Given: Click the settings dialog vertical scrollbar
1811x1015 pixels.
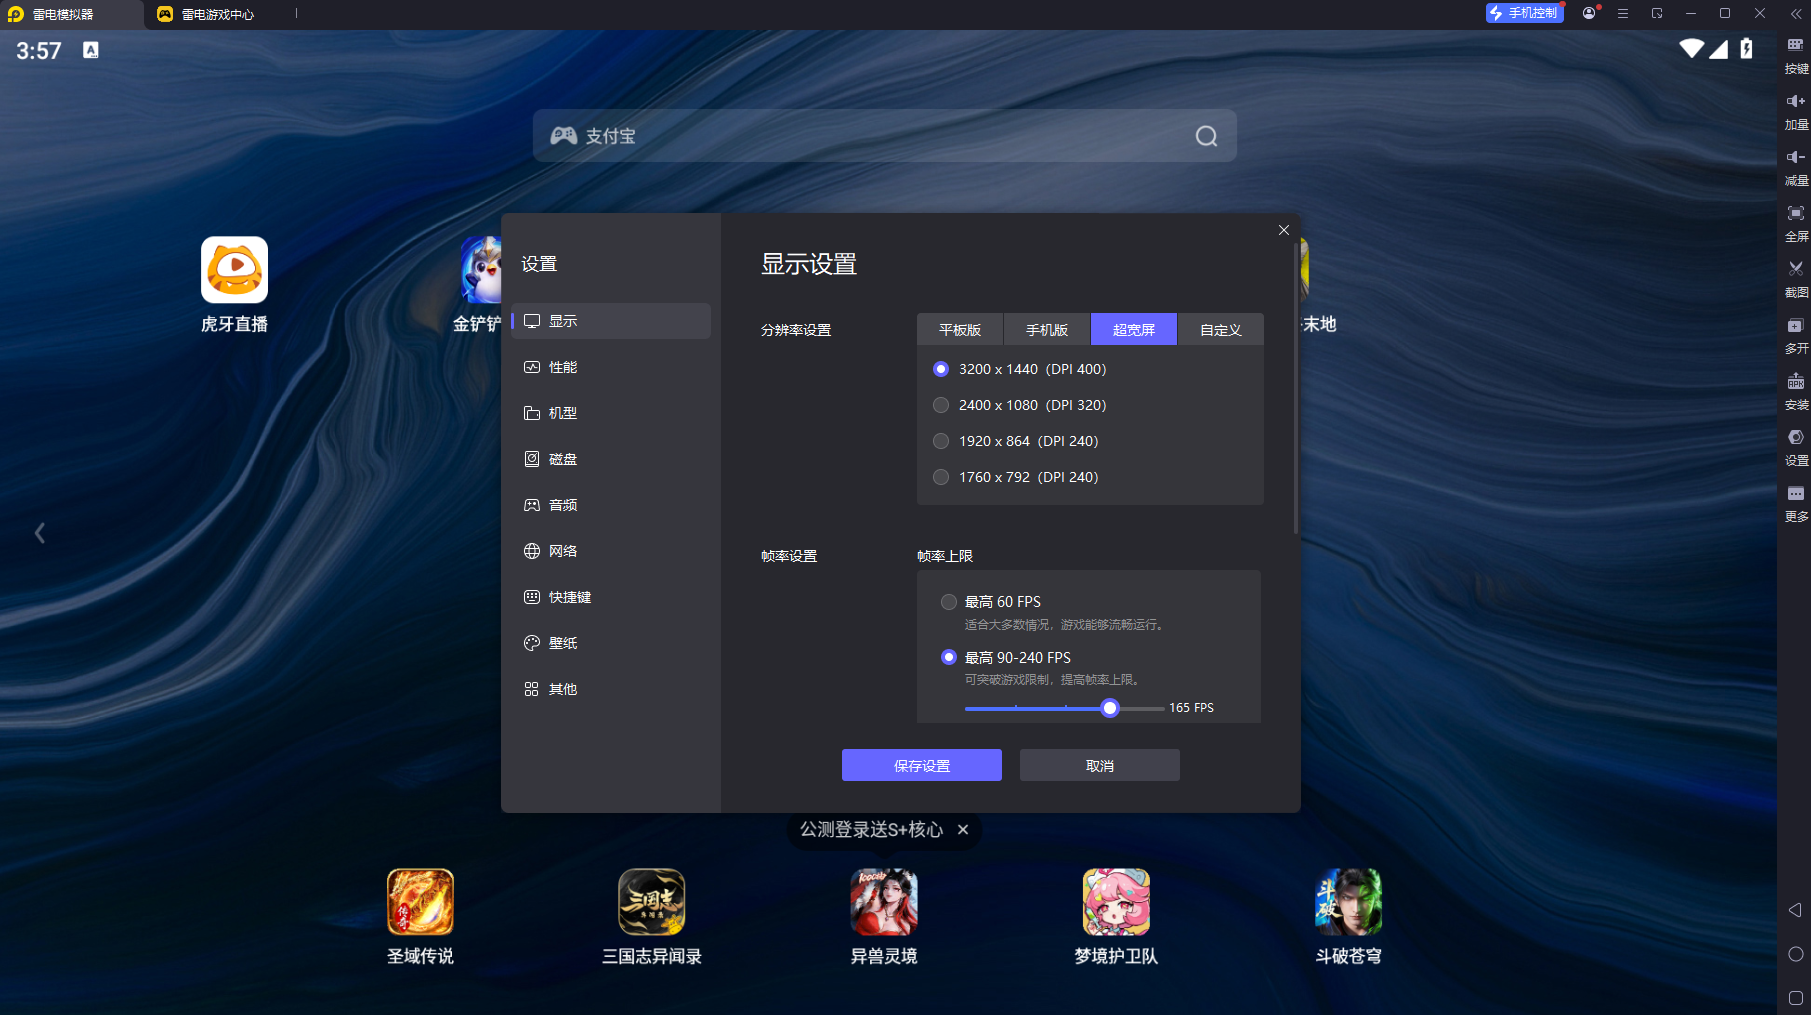Looking at the screenshot, I should pyautogui.click(x=1296, y=388).
